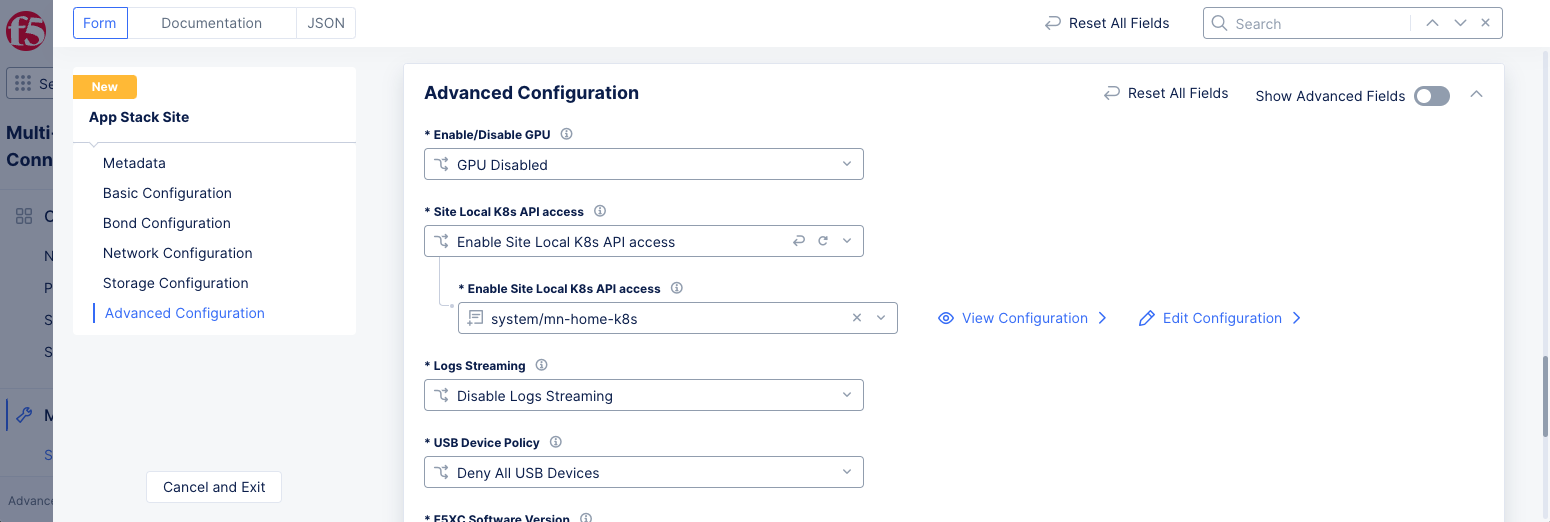Viewport: 1550px width, 522px height.
Task: Go to previous search result with up arrow
Action: [x=1432, y=23]
